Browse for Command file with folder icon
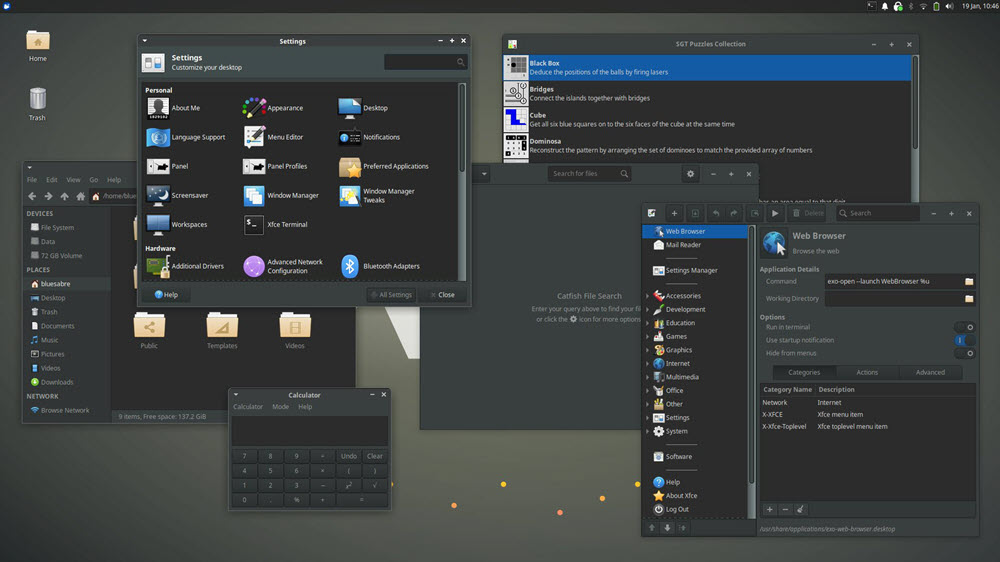 click(968, 282)
